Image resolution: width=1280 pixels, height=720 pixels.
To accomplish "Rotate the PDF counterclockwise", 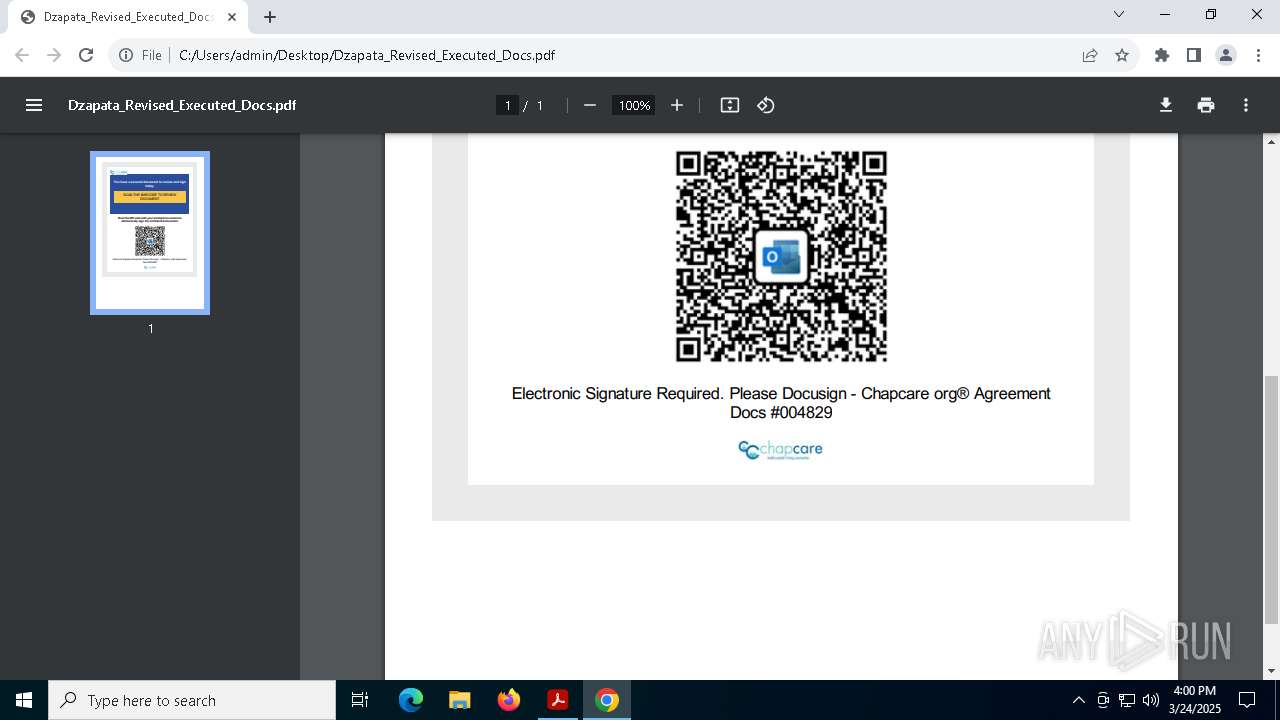I will click(766, 105).
